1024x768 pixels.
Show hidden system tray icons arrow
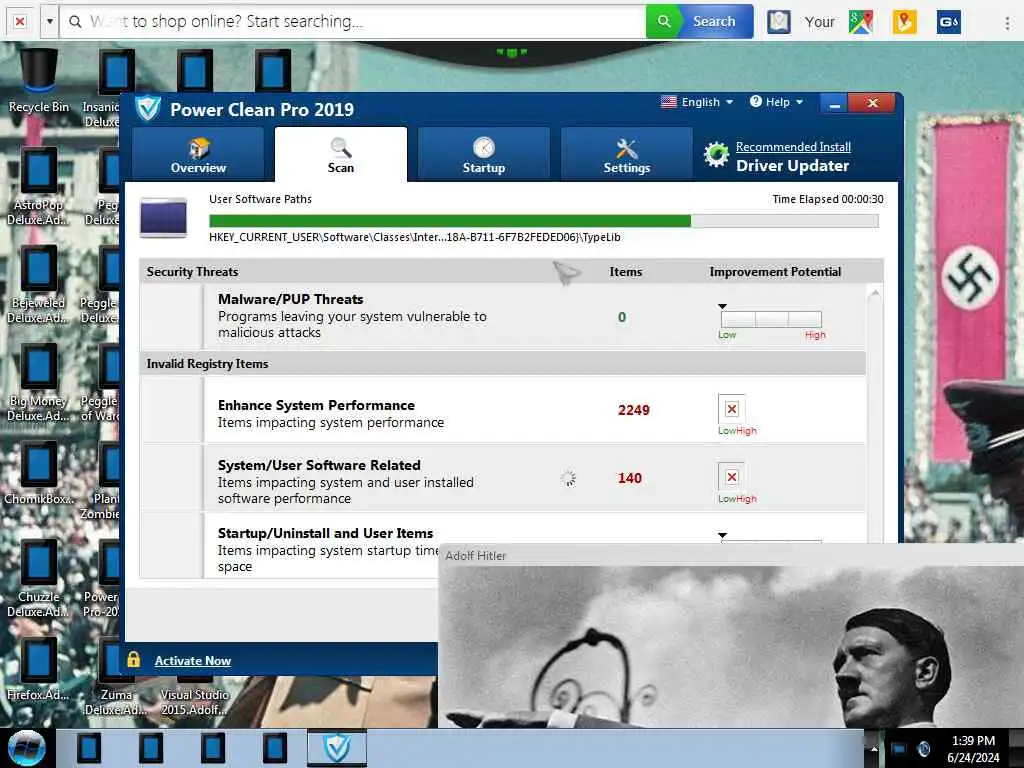click(874, 749)
